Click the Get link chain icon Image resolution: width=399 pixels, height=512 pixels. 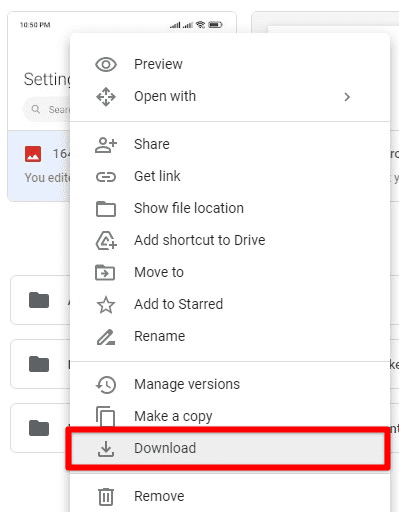coord(106,177)
